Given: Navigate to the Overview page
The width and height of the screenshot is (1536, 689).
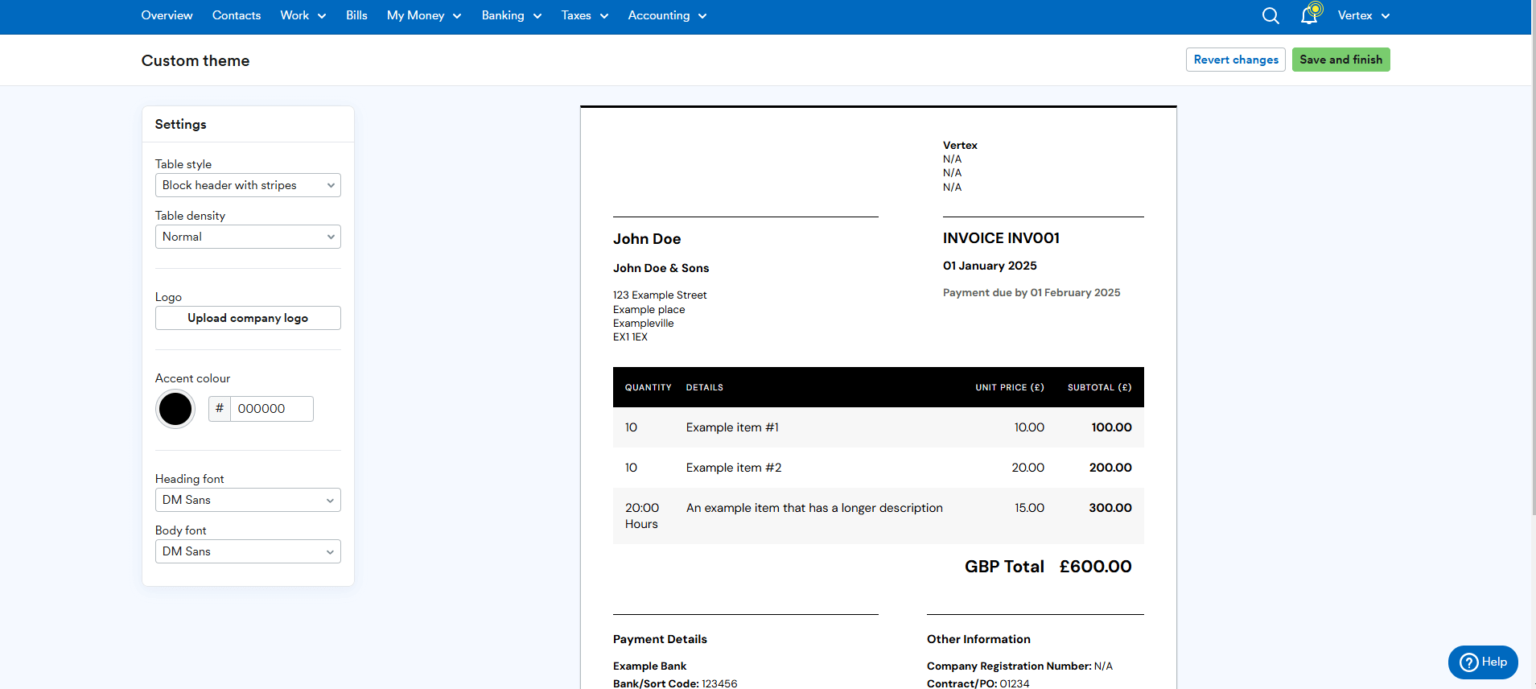Looking at the screenshot, I should pyautogui.click(x=166, y=15).
